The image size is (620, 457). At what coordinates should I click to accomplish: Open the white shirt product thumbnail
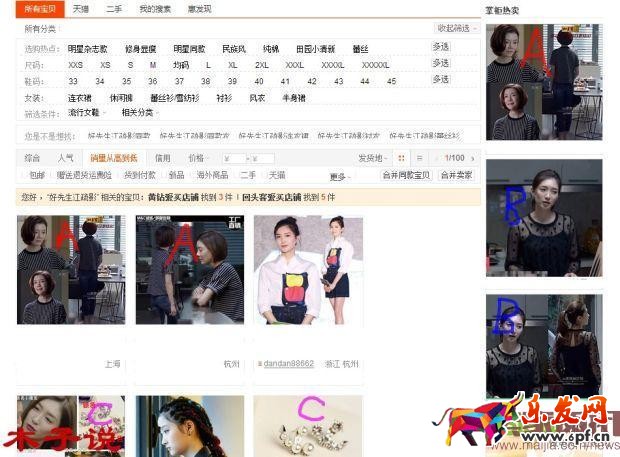(308, 270)
